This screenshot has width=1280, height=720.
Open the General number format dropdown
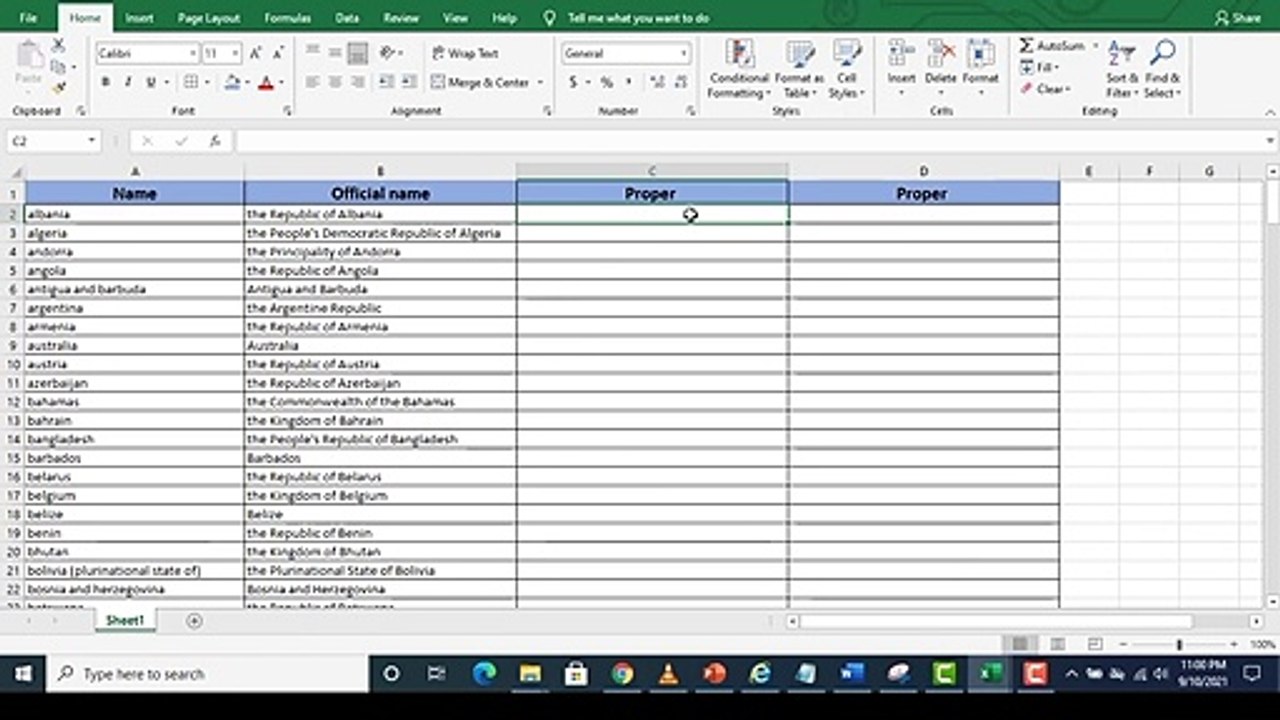[684, 53]
